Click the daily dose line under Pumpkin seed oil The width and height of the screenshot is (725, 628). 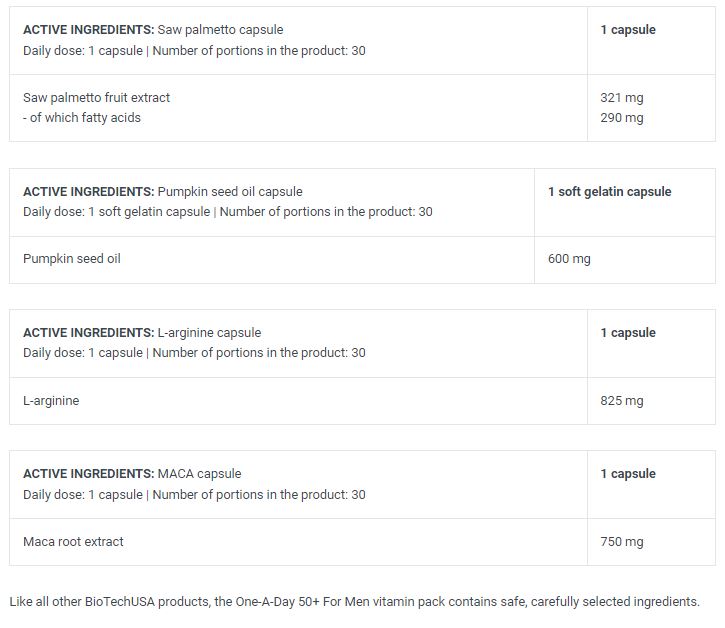[x=227, y=212]
